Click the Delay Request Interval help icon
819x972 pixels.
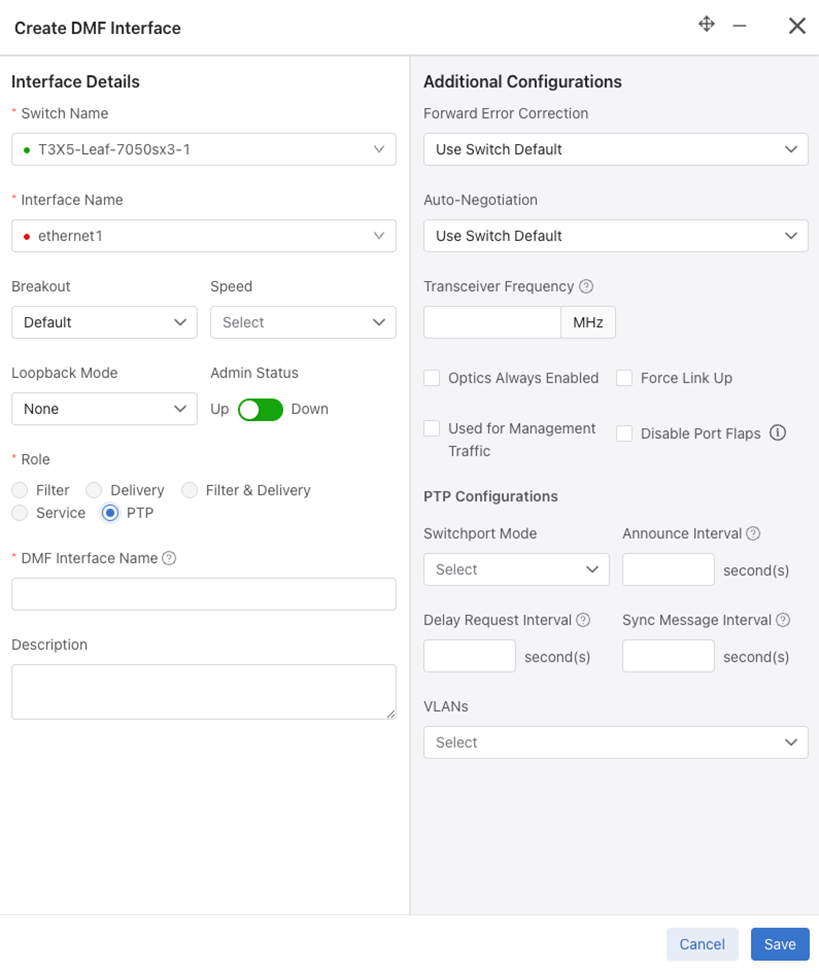582,620
